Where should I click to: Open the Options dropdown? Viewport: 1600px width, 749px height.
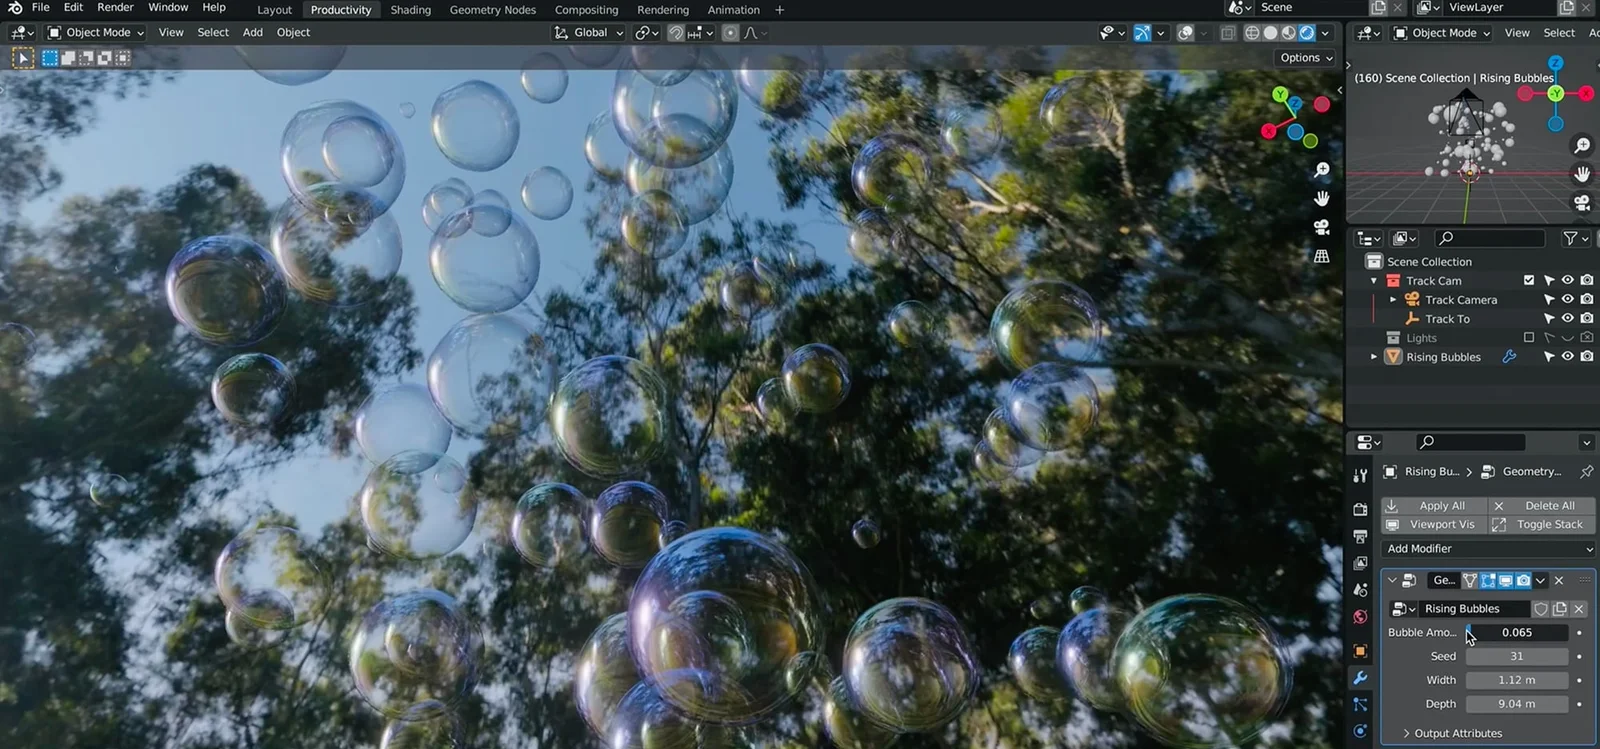coord(1307,58)
